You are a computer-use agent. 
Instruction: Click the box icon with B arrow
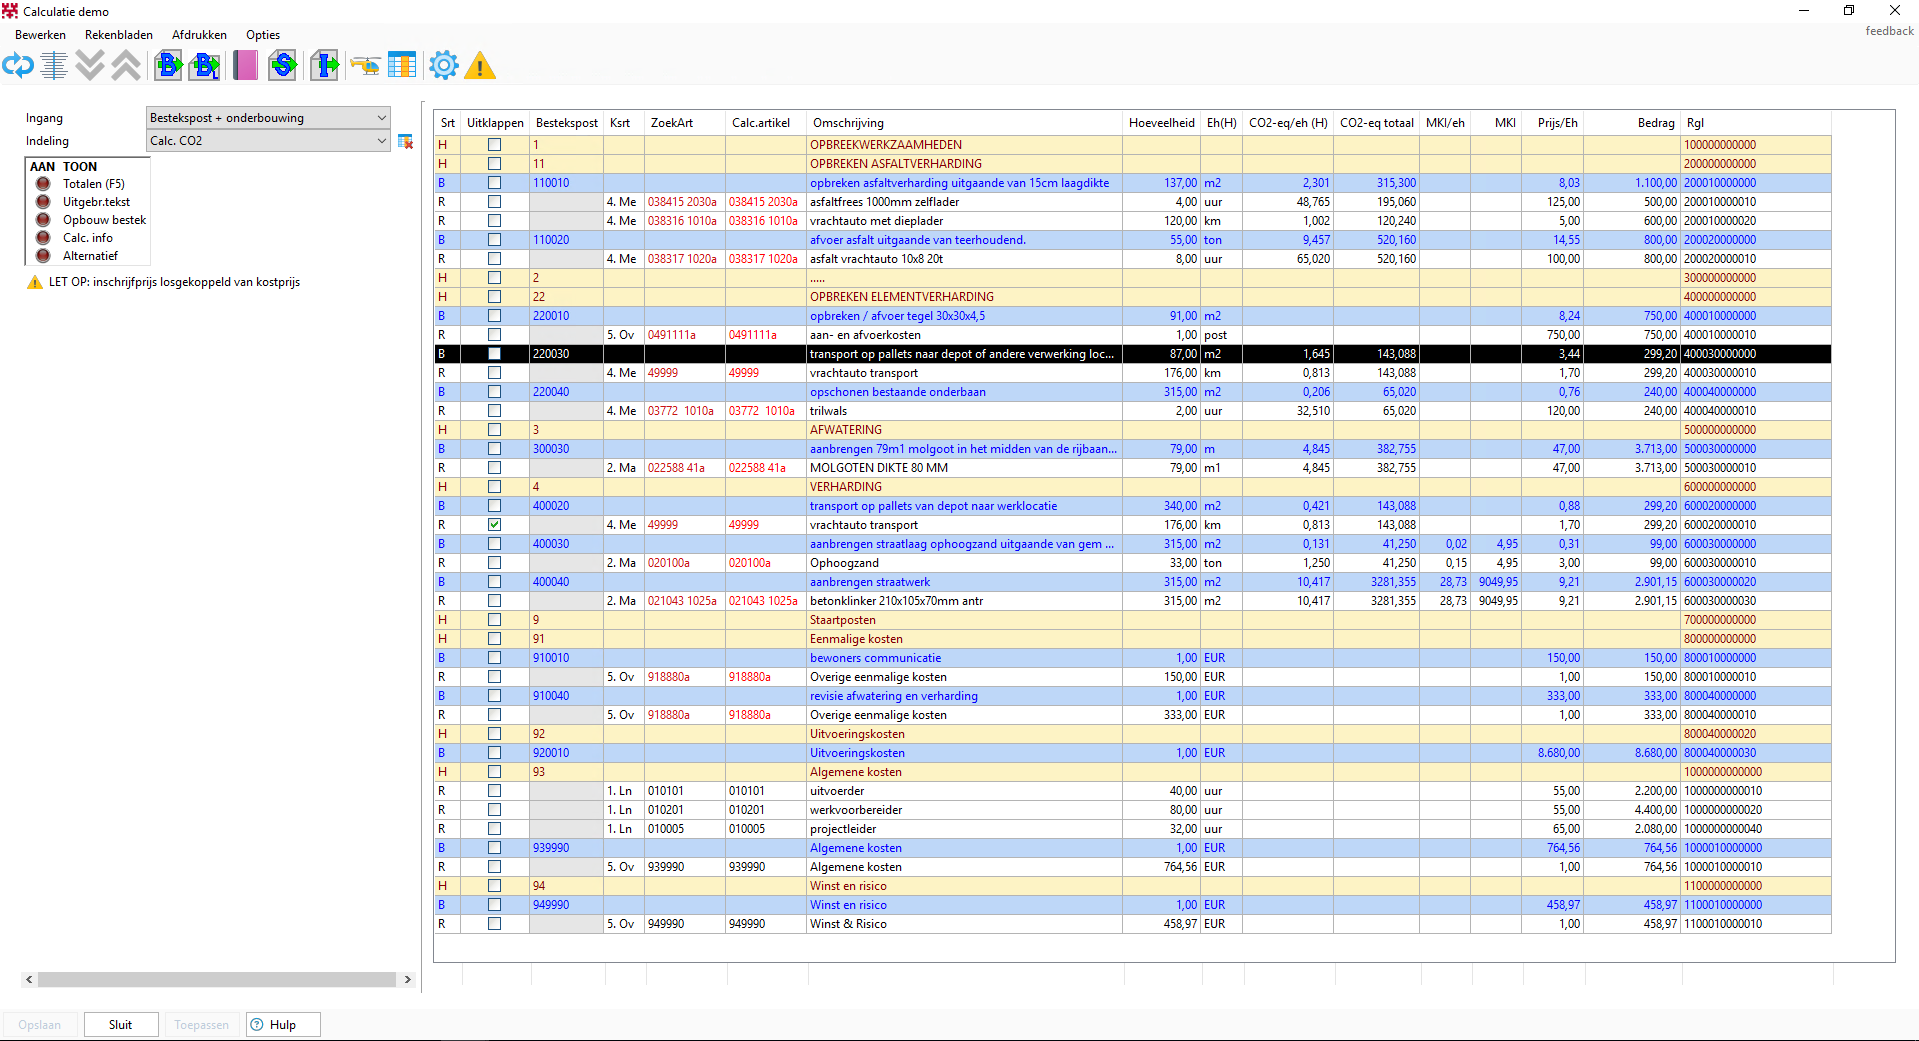[169, 66]
